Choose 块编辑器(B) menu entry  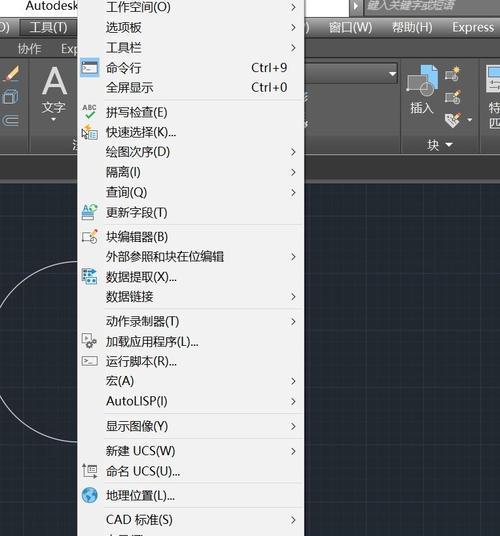pyautogui.click(x=191, y=237)
